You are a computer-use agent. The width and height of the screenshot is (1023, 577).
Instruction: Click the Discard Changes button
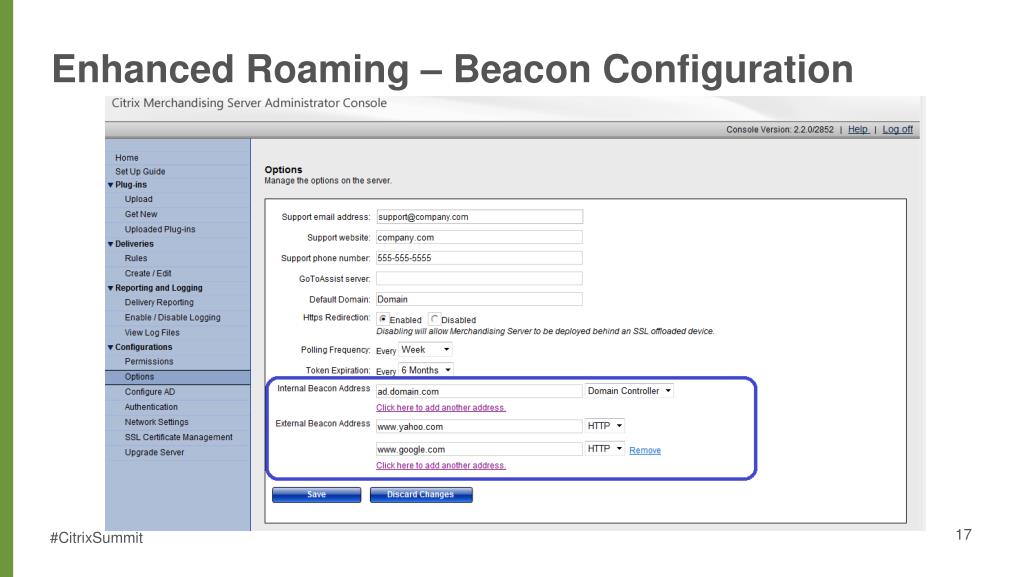point(421,495)
